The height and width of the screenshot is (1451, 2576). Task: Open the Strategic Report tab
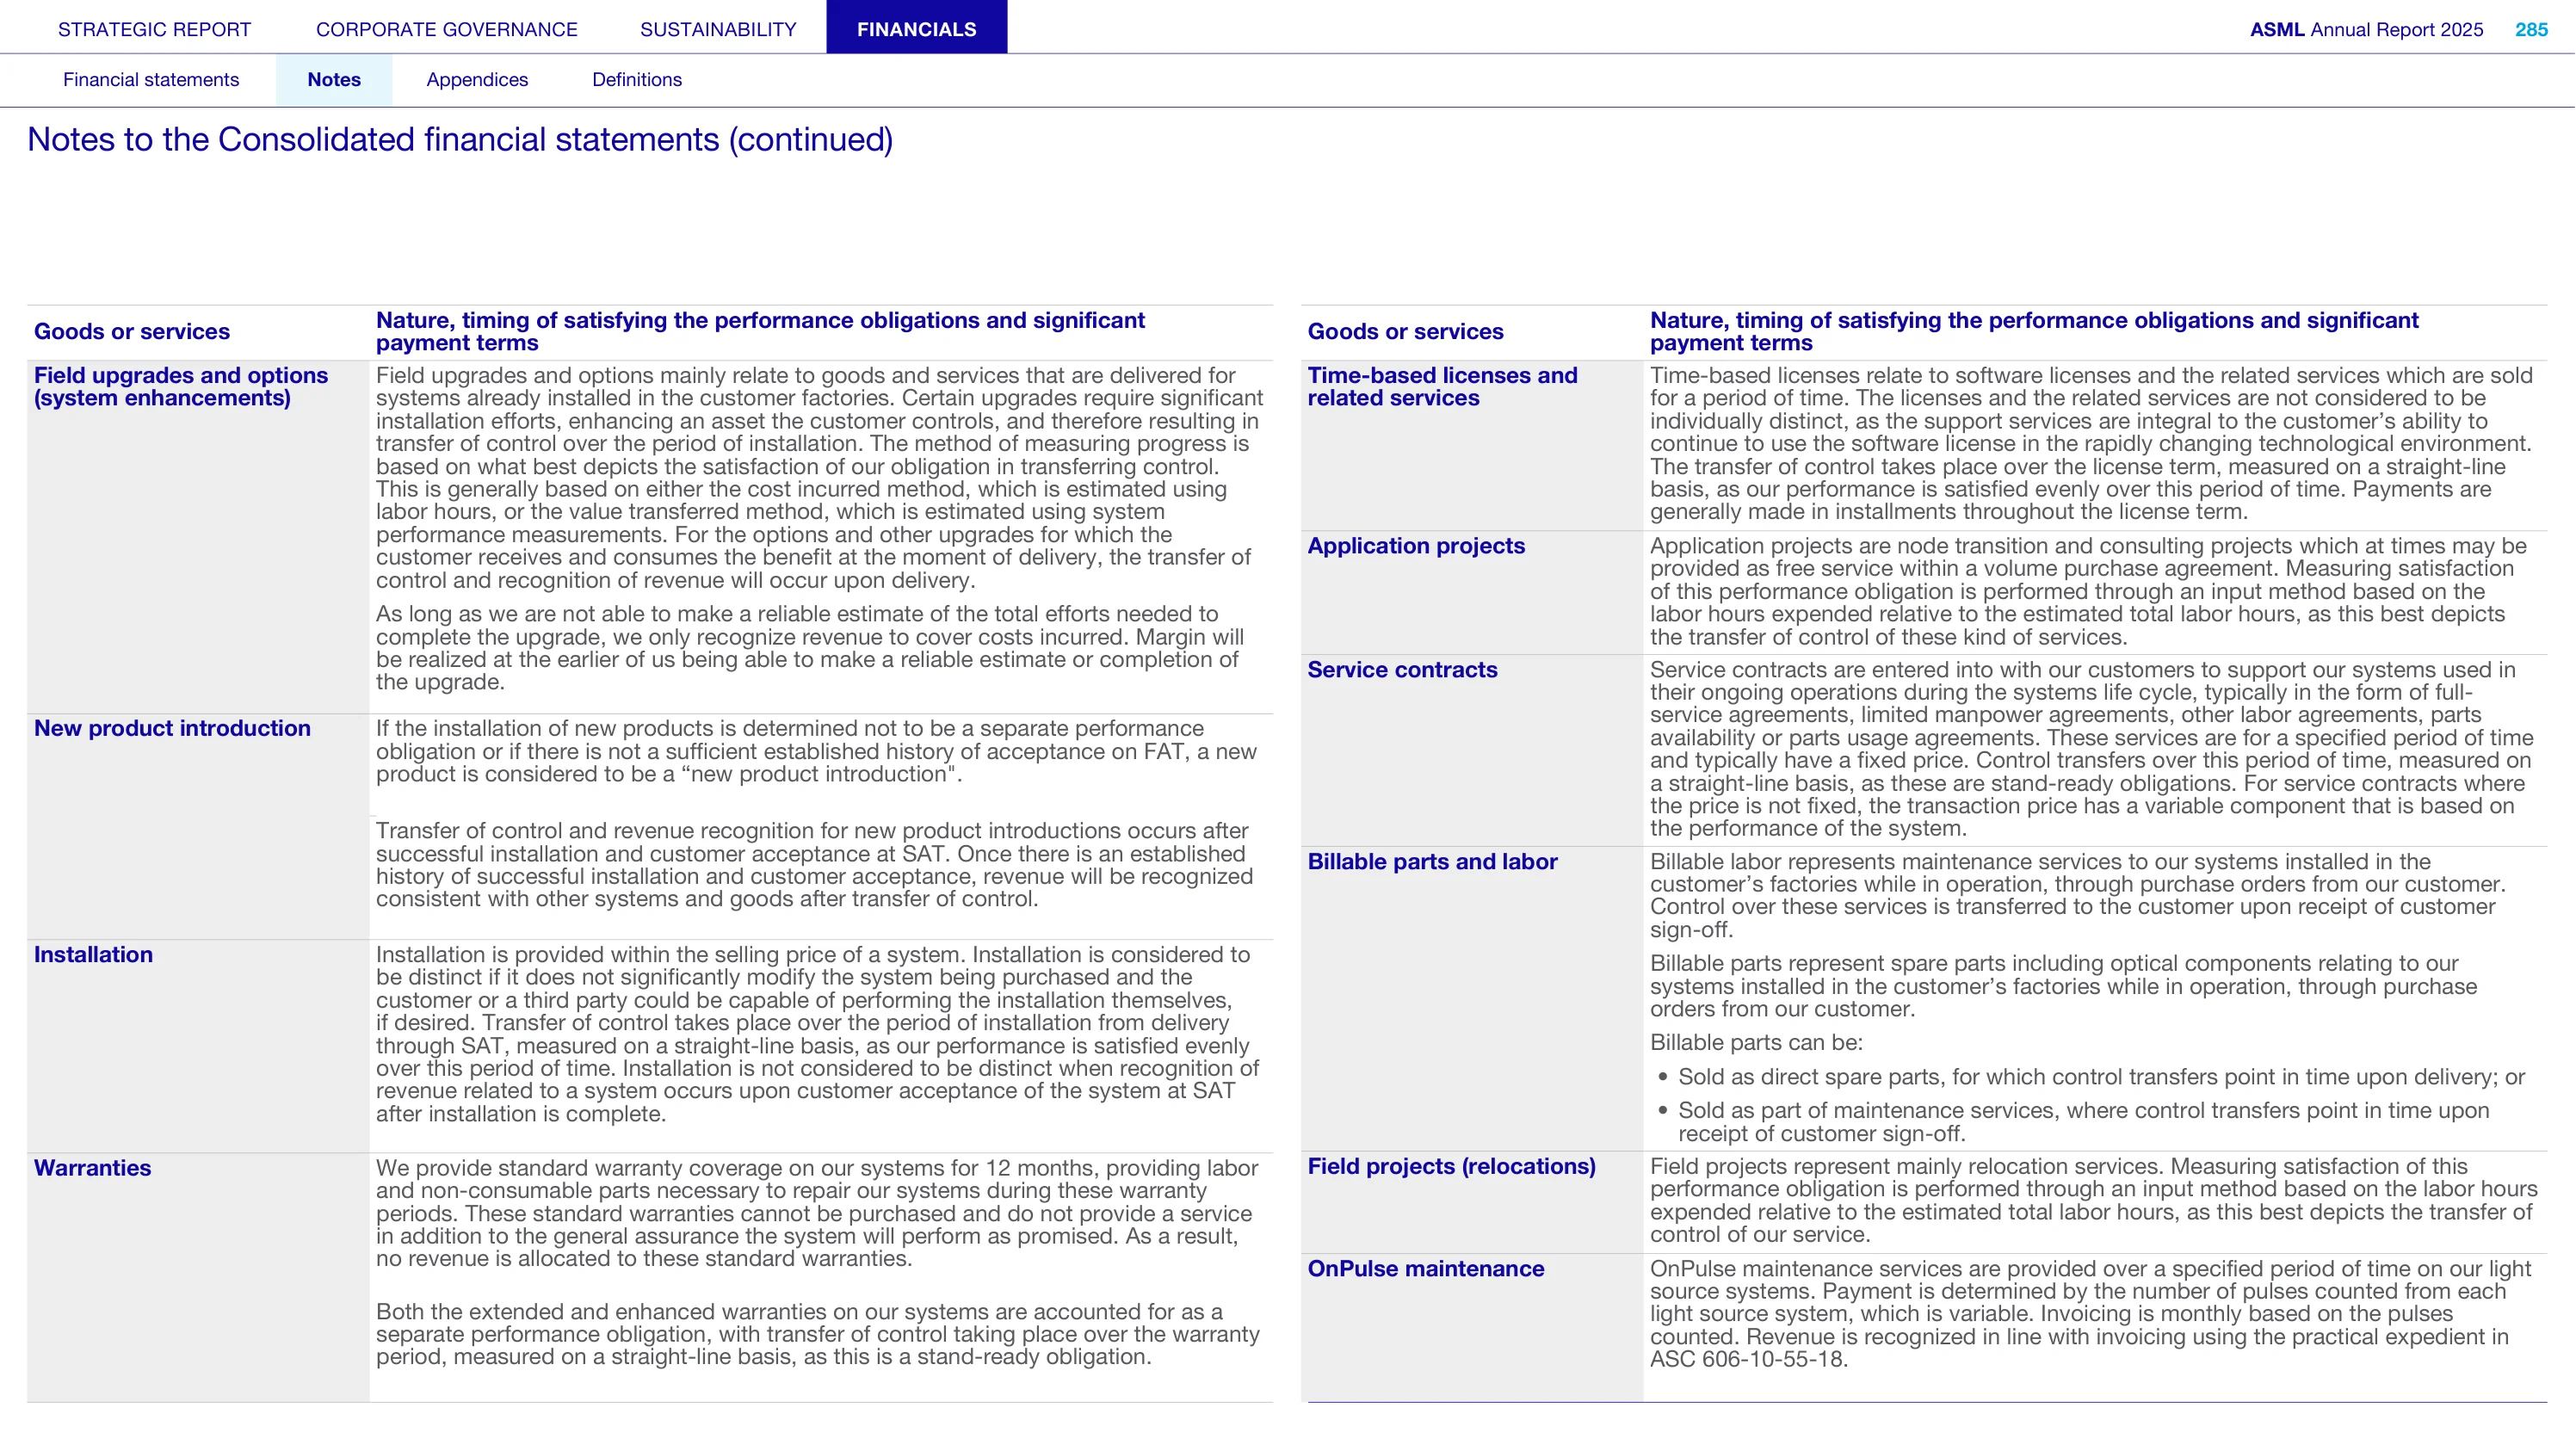click(154, 29)
